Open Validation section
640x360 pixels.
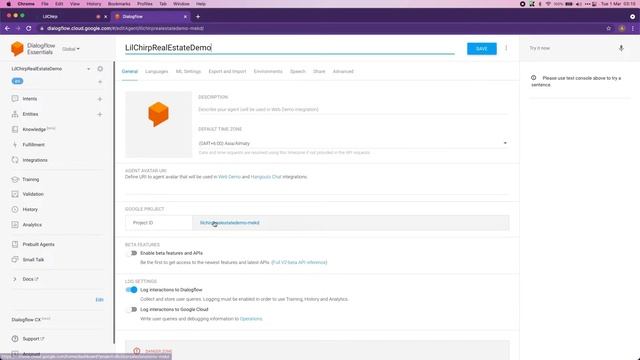(x=33, y=194)
